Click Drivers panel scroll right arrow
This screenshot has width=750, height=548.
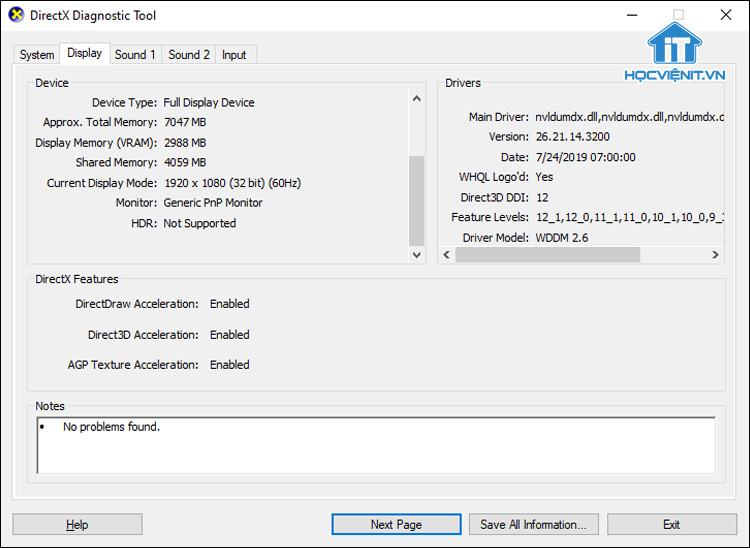(715, 254)
